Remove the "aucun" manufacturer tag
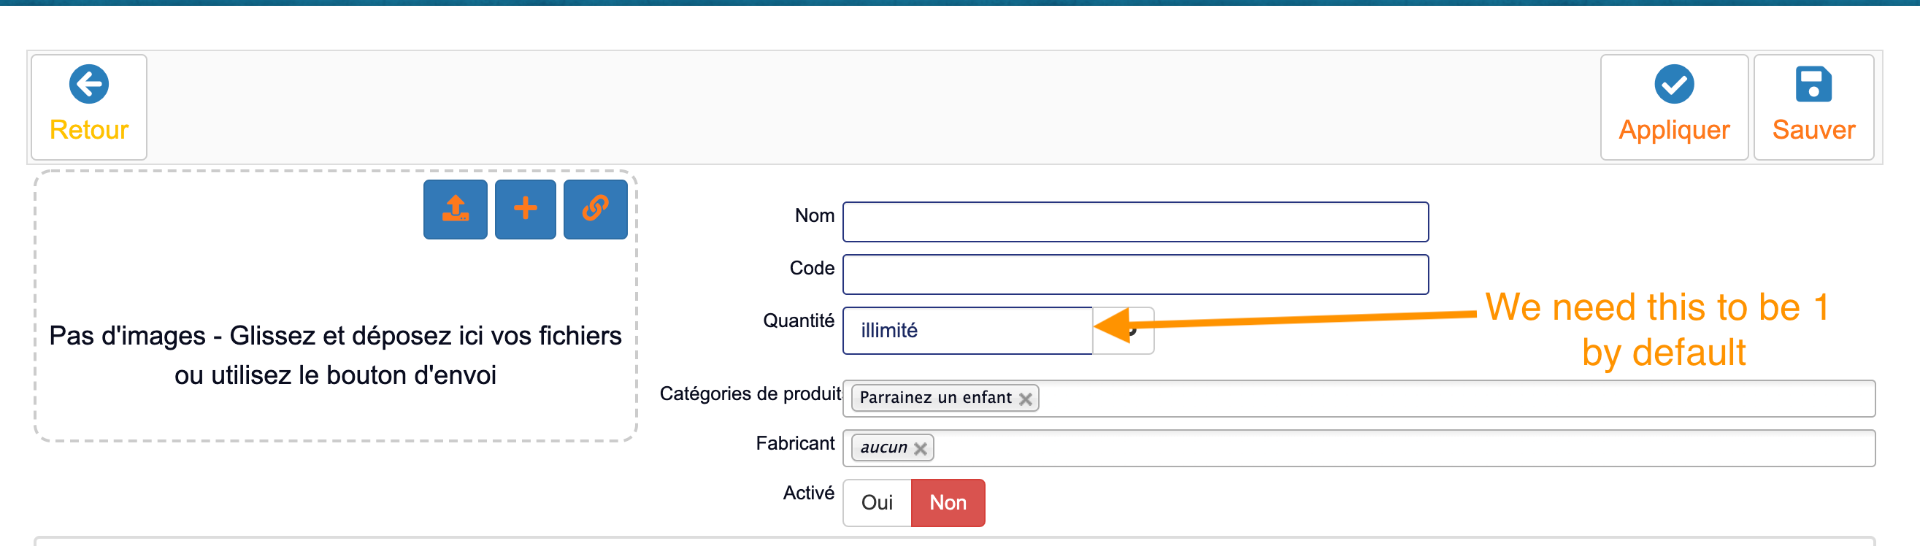Screen dimensions: 1920x546 (921, 449)
